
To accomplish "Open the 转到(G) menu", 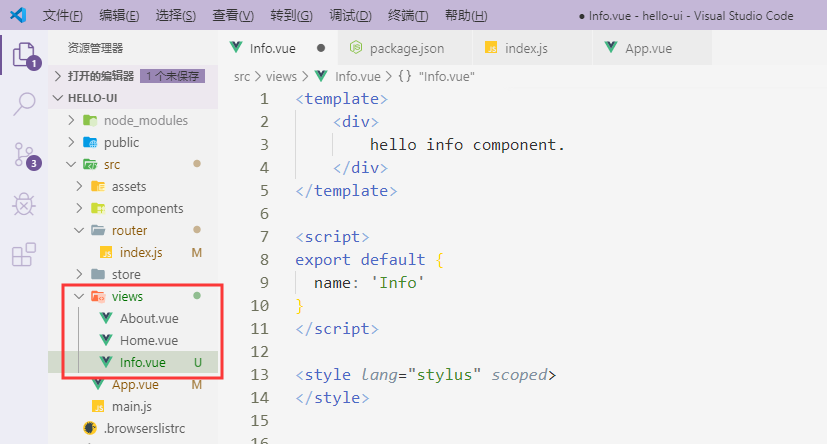I will (x=292, y=15).
